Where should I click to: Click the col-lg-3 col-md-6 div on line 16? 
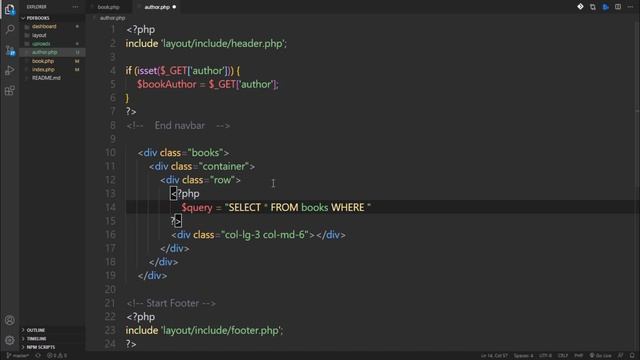[258, 235]
